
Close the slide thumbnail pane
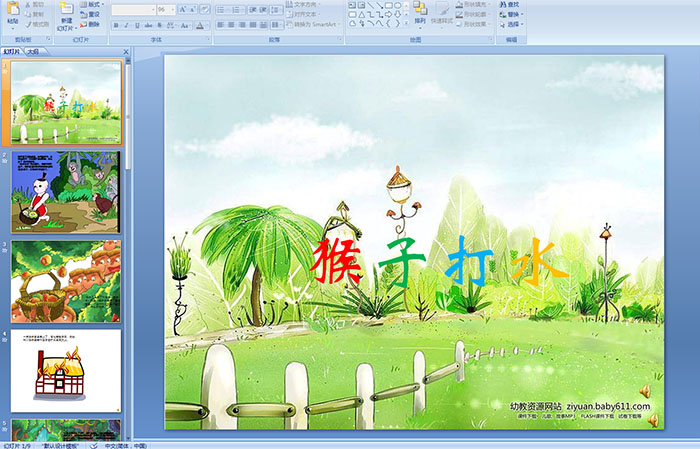pos(126,51)
